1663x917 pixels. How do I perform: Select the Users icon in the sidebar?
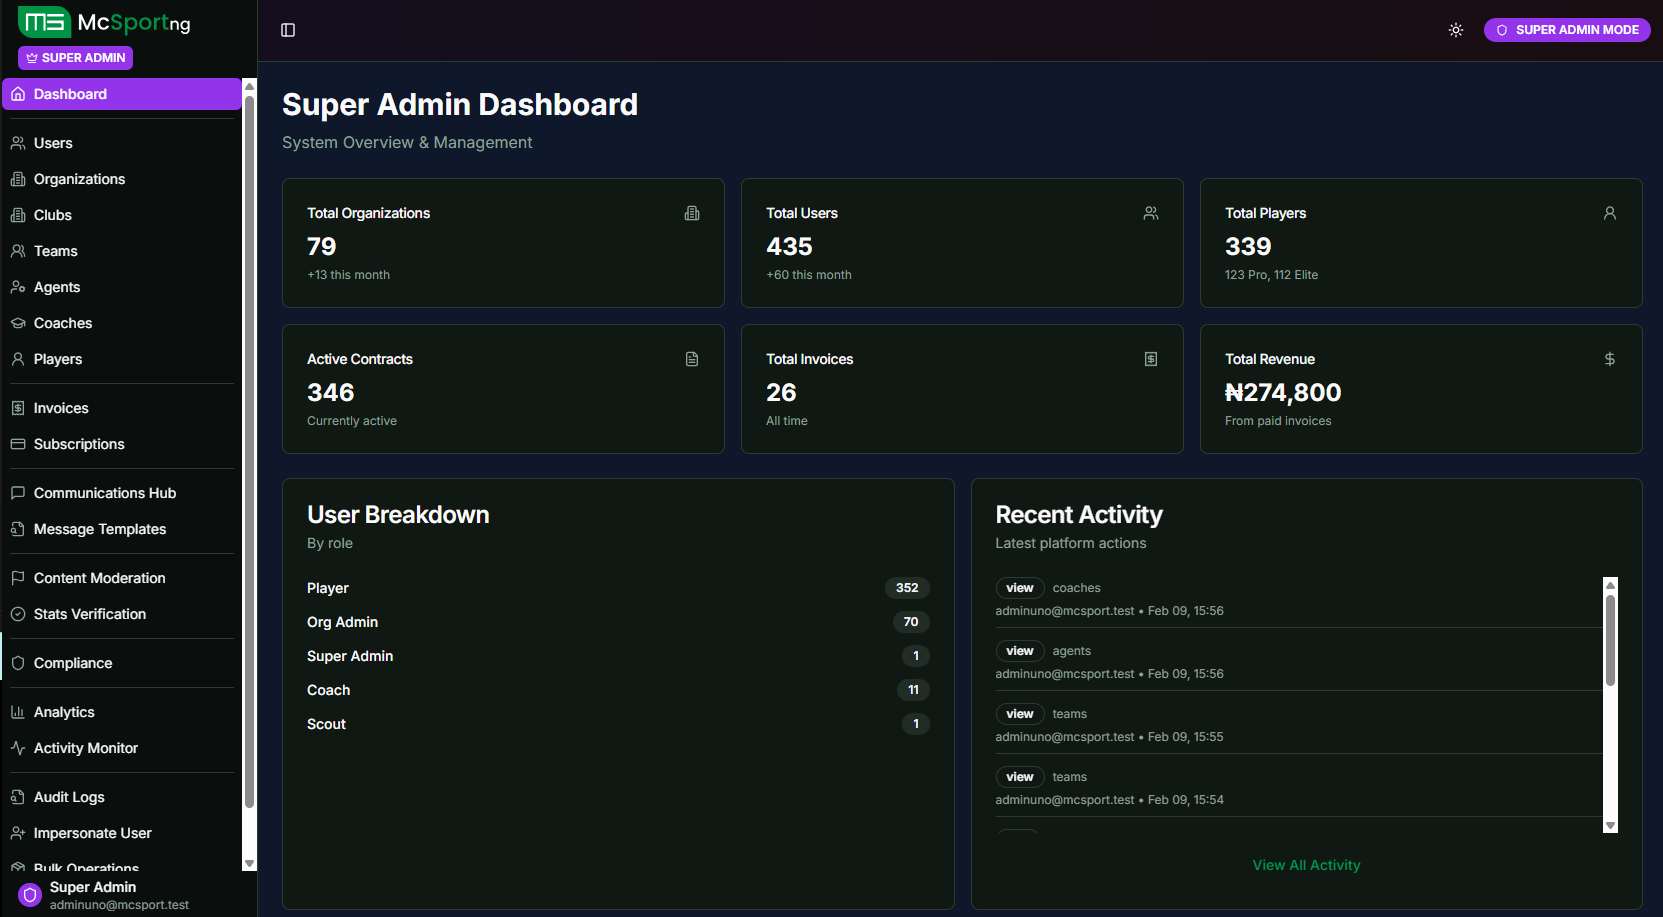[x=17, y=143]
